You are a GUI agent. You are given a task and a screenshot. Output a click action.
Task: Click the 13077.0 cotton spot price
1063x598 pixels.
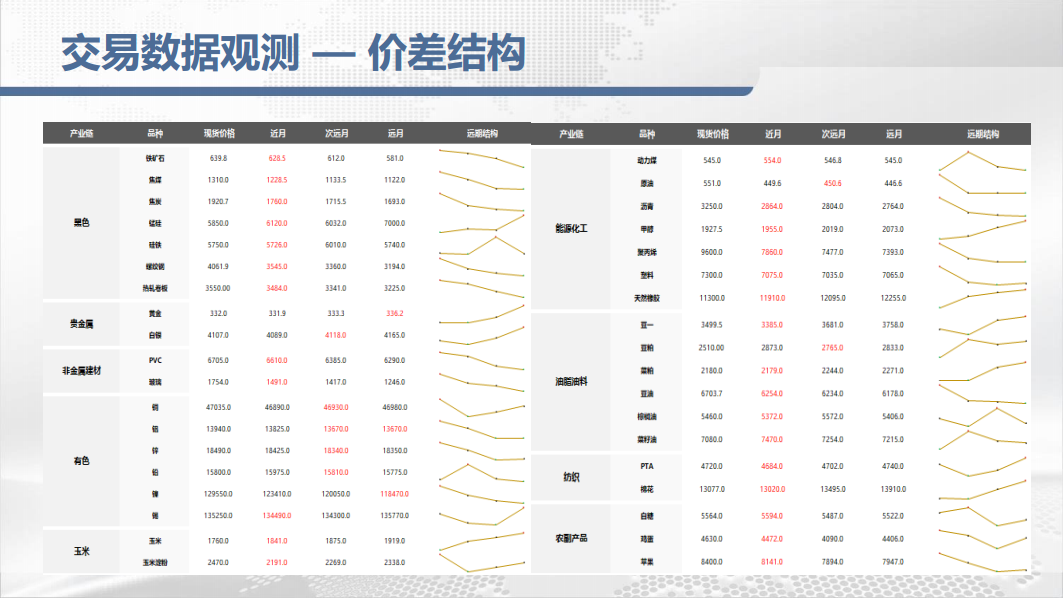point(712,489)
